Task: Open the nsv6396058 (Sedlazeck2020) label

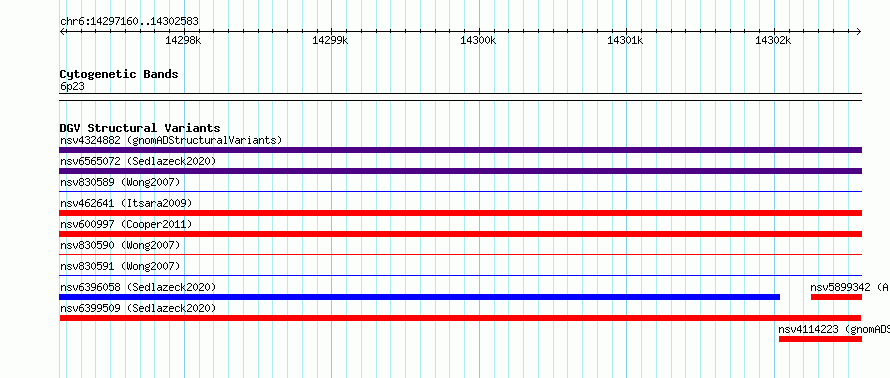Action: (138, 287)
